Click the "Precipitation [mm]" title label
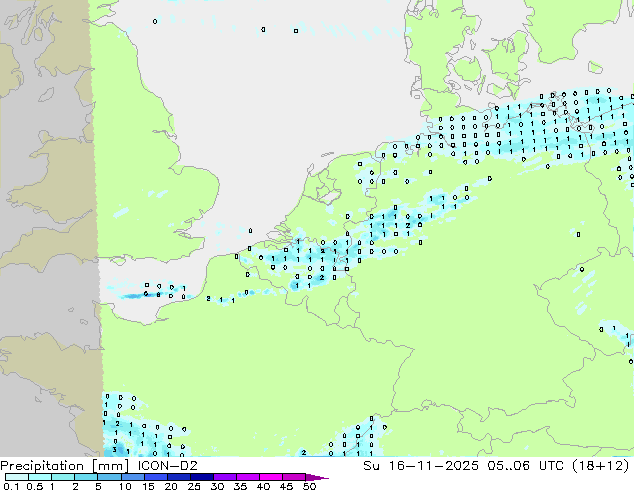634x490 pixels. (x=64, y=466)
